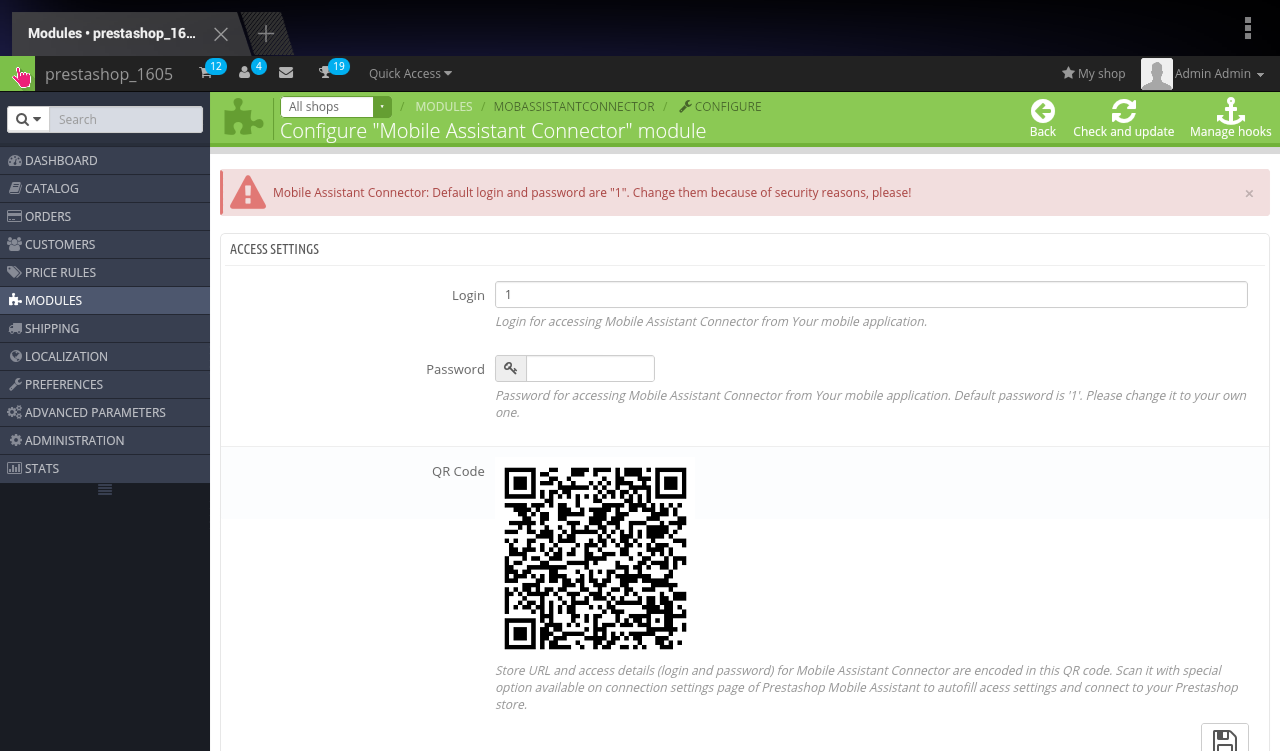Go Back using the arrow button
This screenshot has width=1280, height=751.
1043,118
